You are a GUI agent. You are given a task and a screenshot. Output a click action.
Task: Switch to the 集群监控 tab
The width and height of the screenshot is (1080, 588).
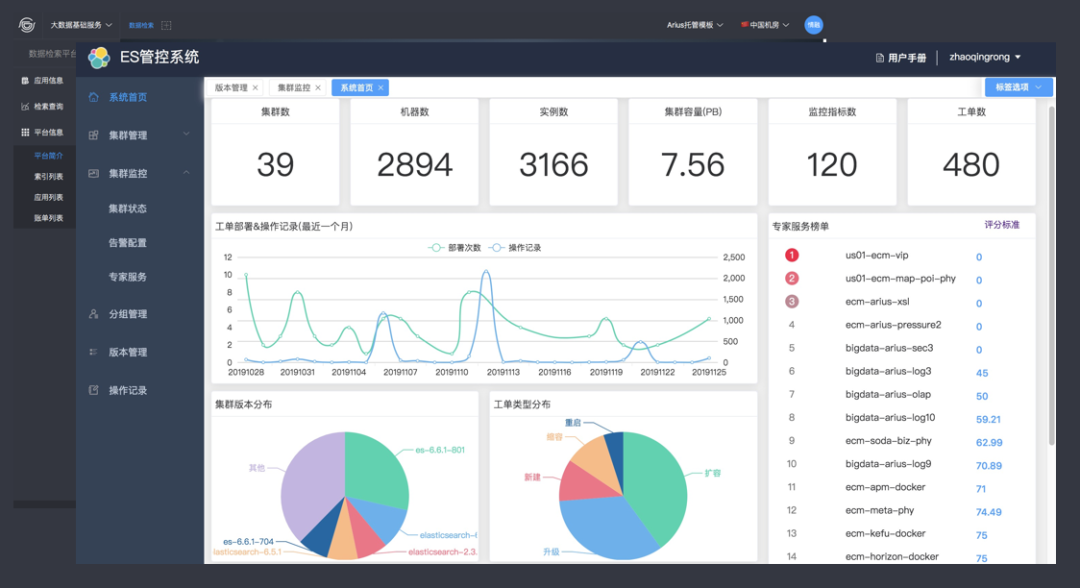point(293,88)
